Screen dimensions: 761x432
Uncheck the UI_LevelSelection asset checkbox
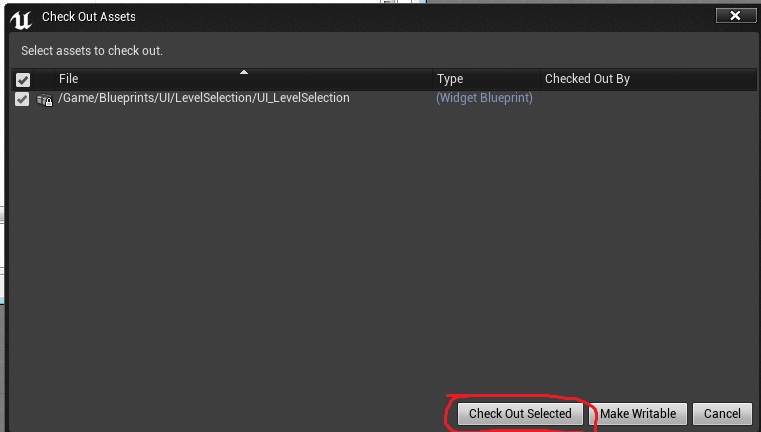(22, 99)
